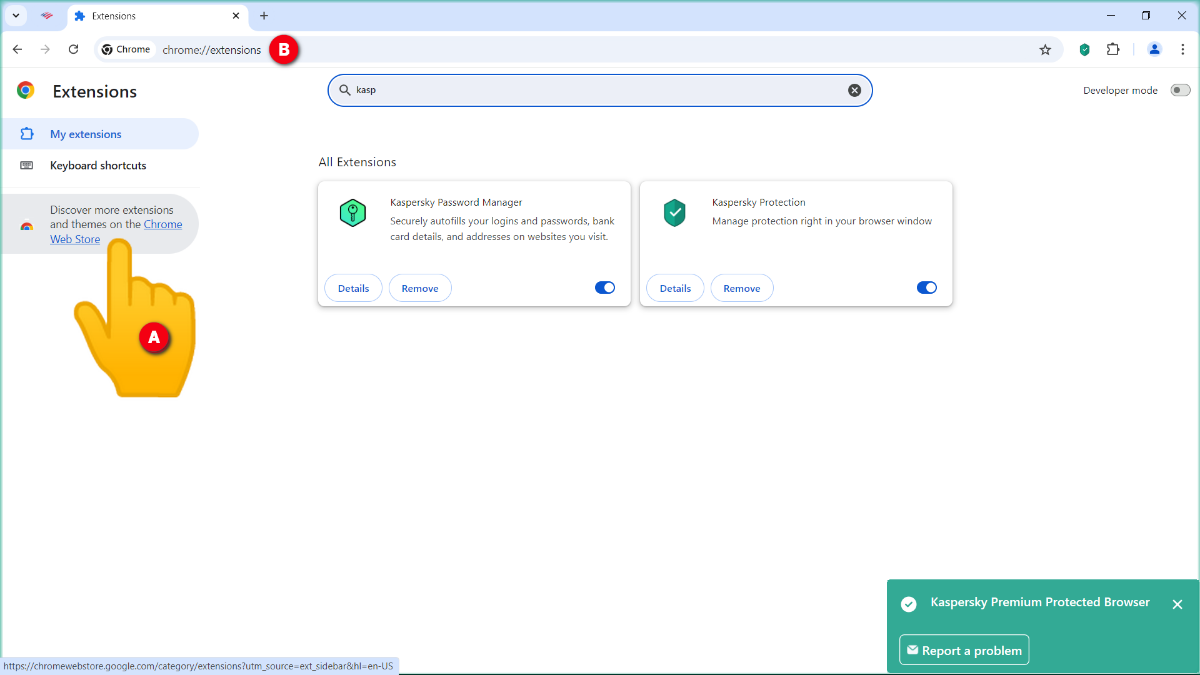
Task: Select My extensions in sidebar
Action: tap(99, 134)
